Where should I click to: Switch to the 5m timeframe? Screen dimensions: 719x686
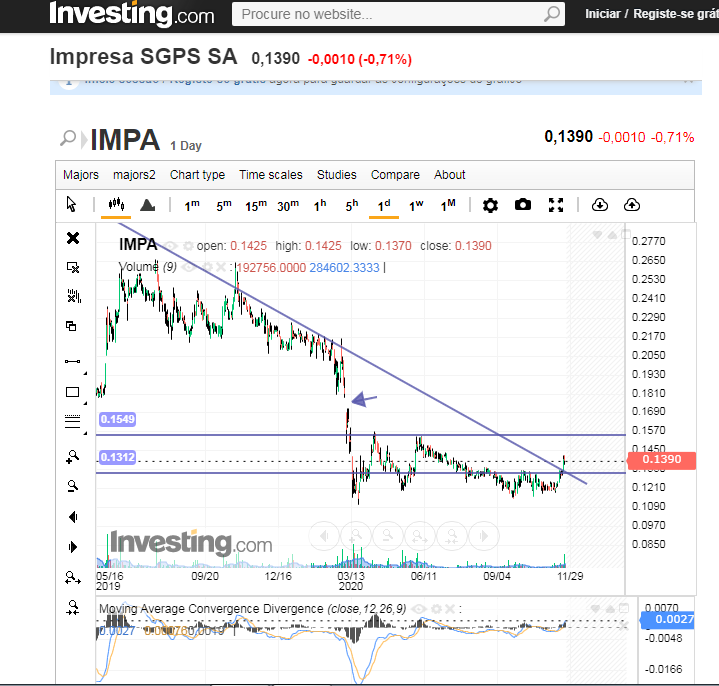(x=224, y=205)
